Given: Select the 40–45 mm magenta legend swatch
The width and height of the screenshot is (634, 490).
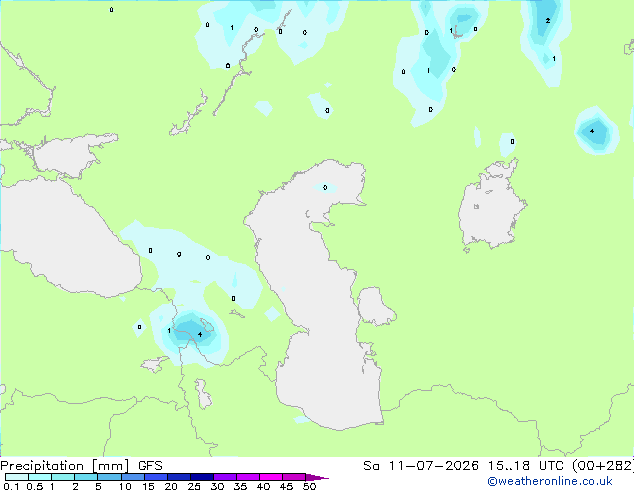Looking at the screenshot, I should pos(271,477).
